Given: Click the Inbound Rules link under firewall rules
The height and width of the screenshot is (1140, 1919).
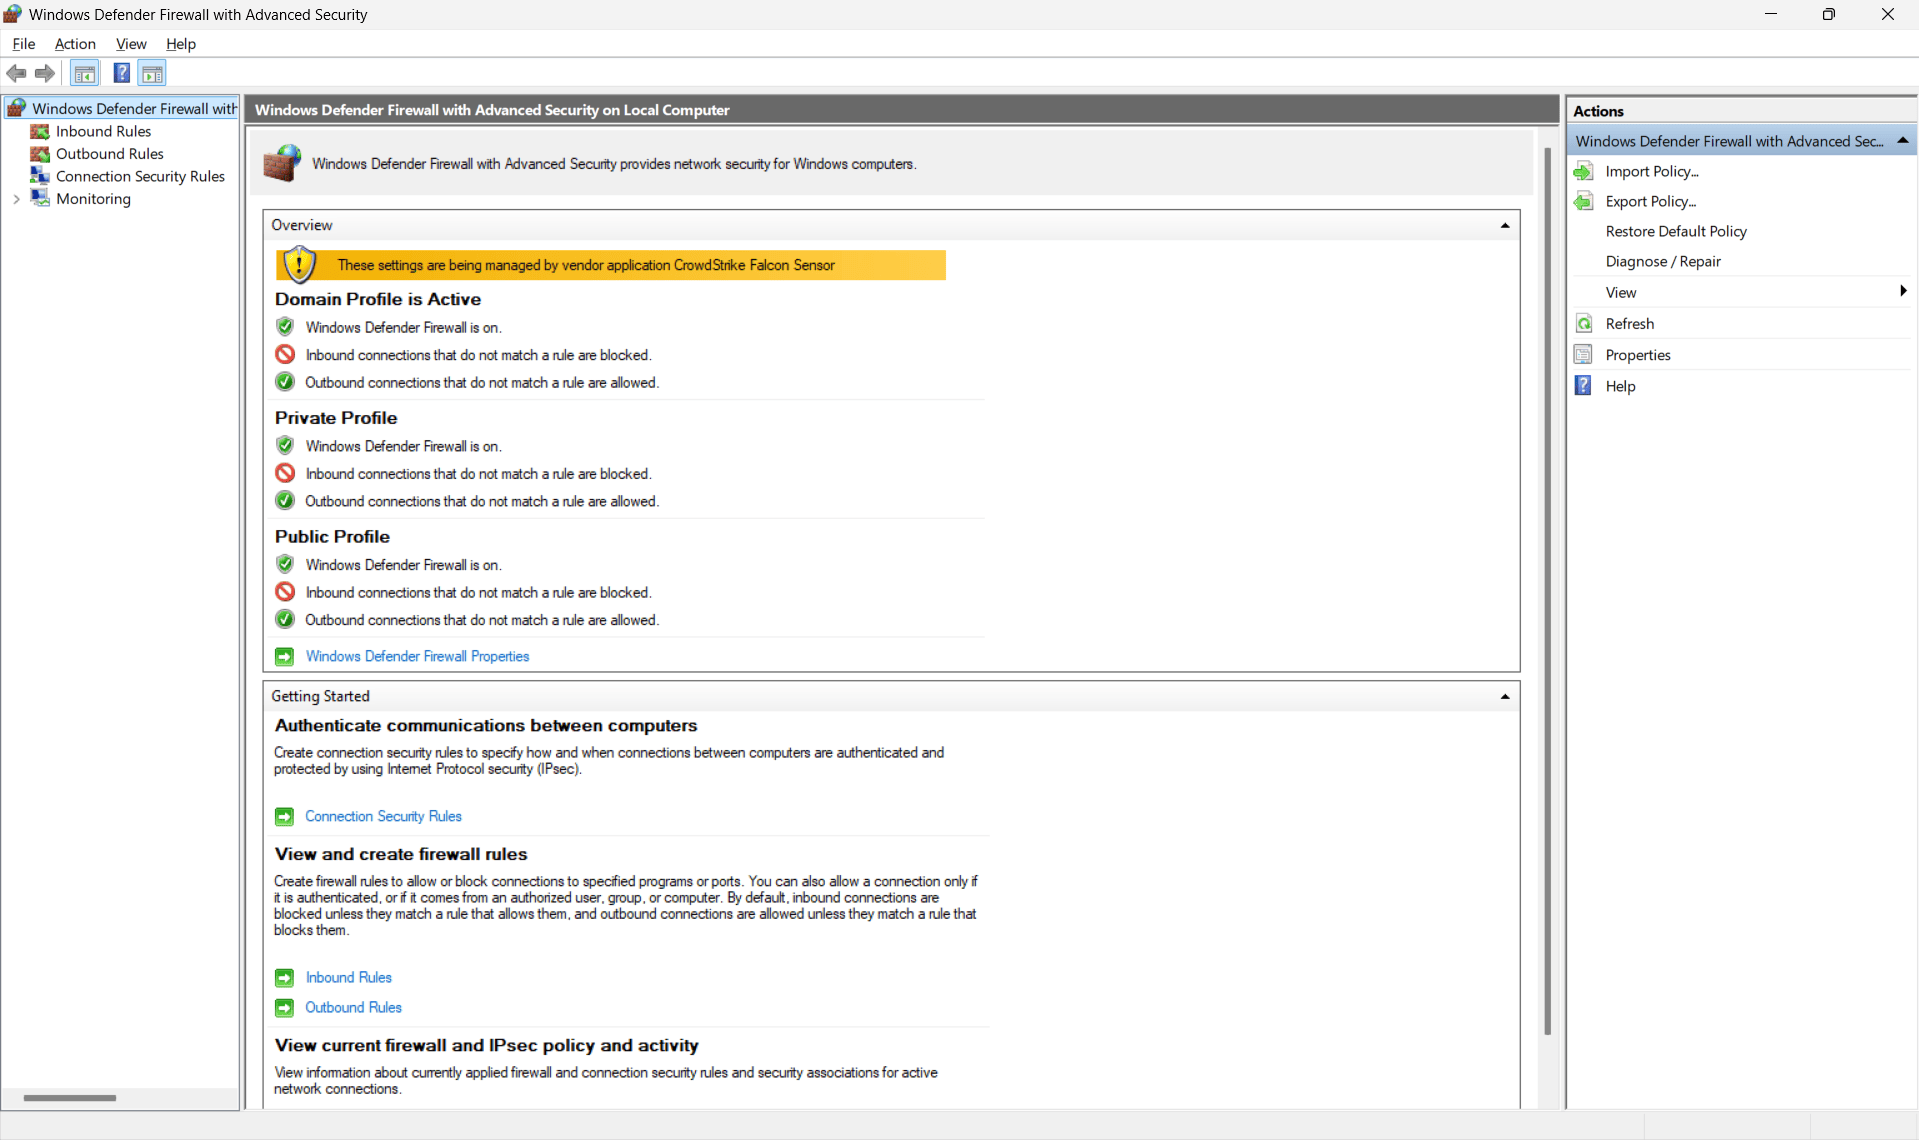Looking at the screenshot, I should pos(348,977).
